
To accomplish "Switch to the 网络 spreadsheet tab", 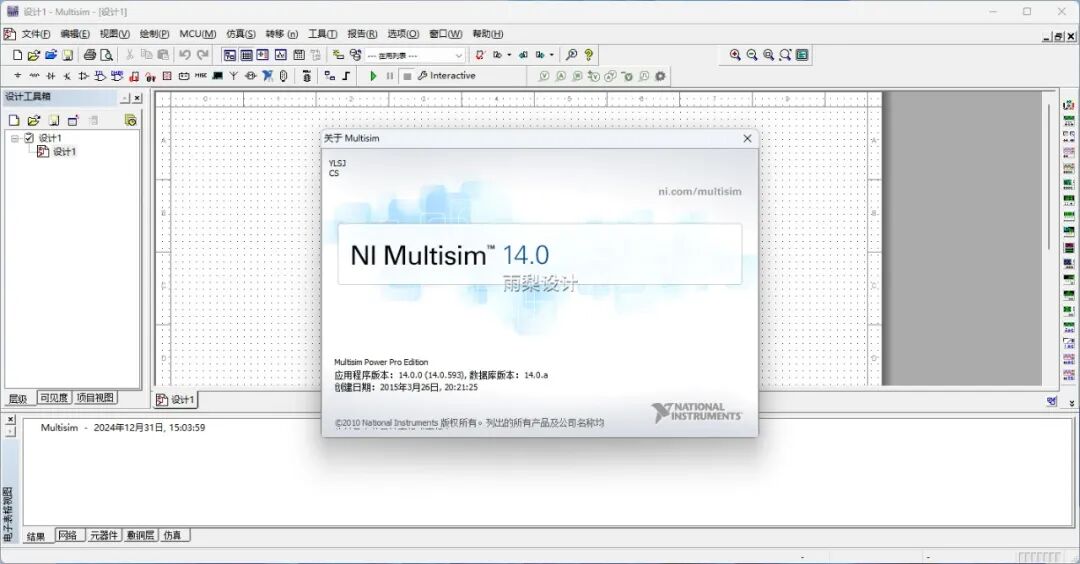I will (68, 535).
